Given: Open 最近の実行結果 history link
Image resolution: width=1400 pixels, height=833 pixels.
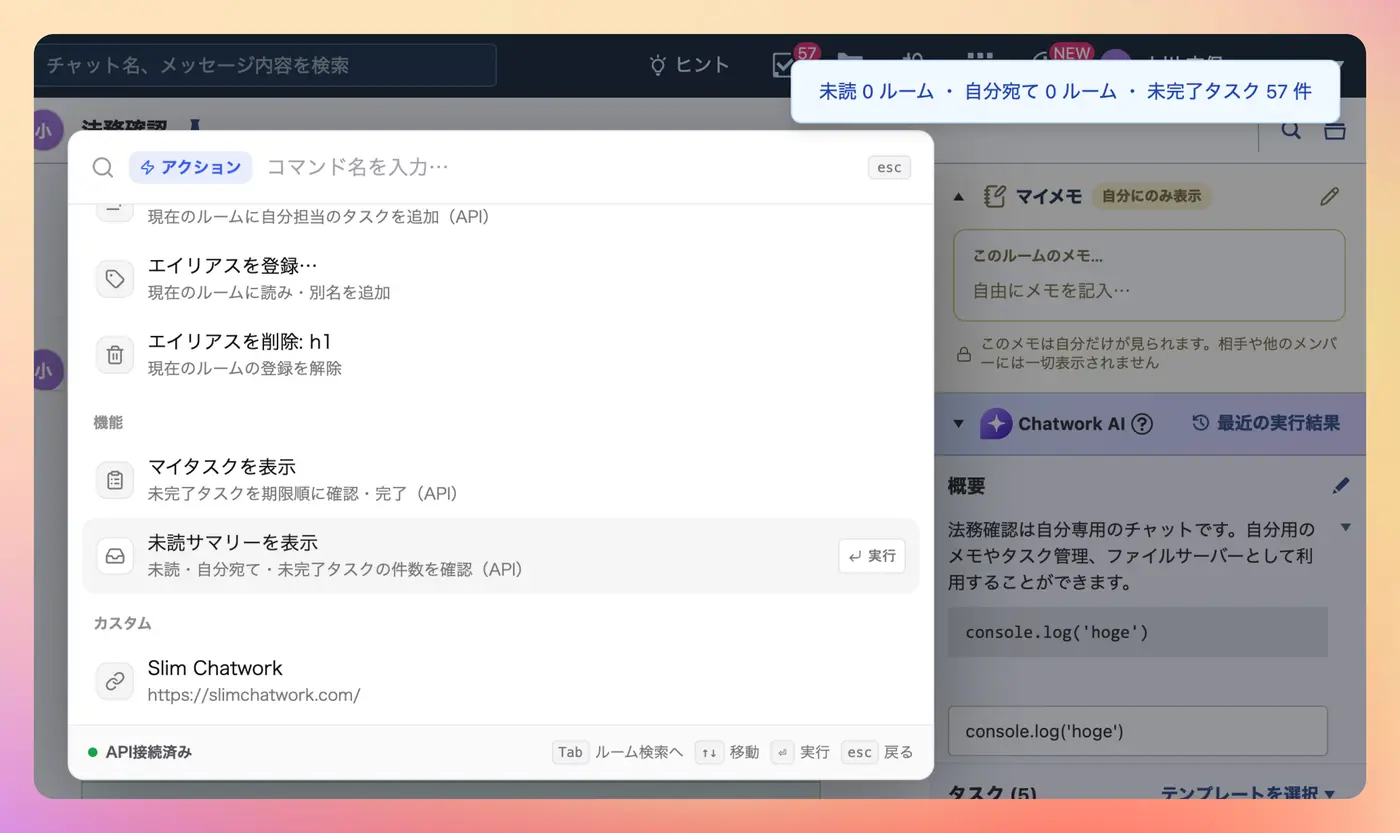Looking at the screenshot, I should (1266, 423).
